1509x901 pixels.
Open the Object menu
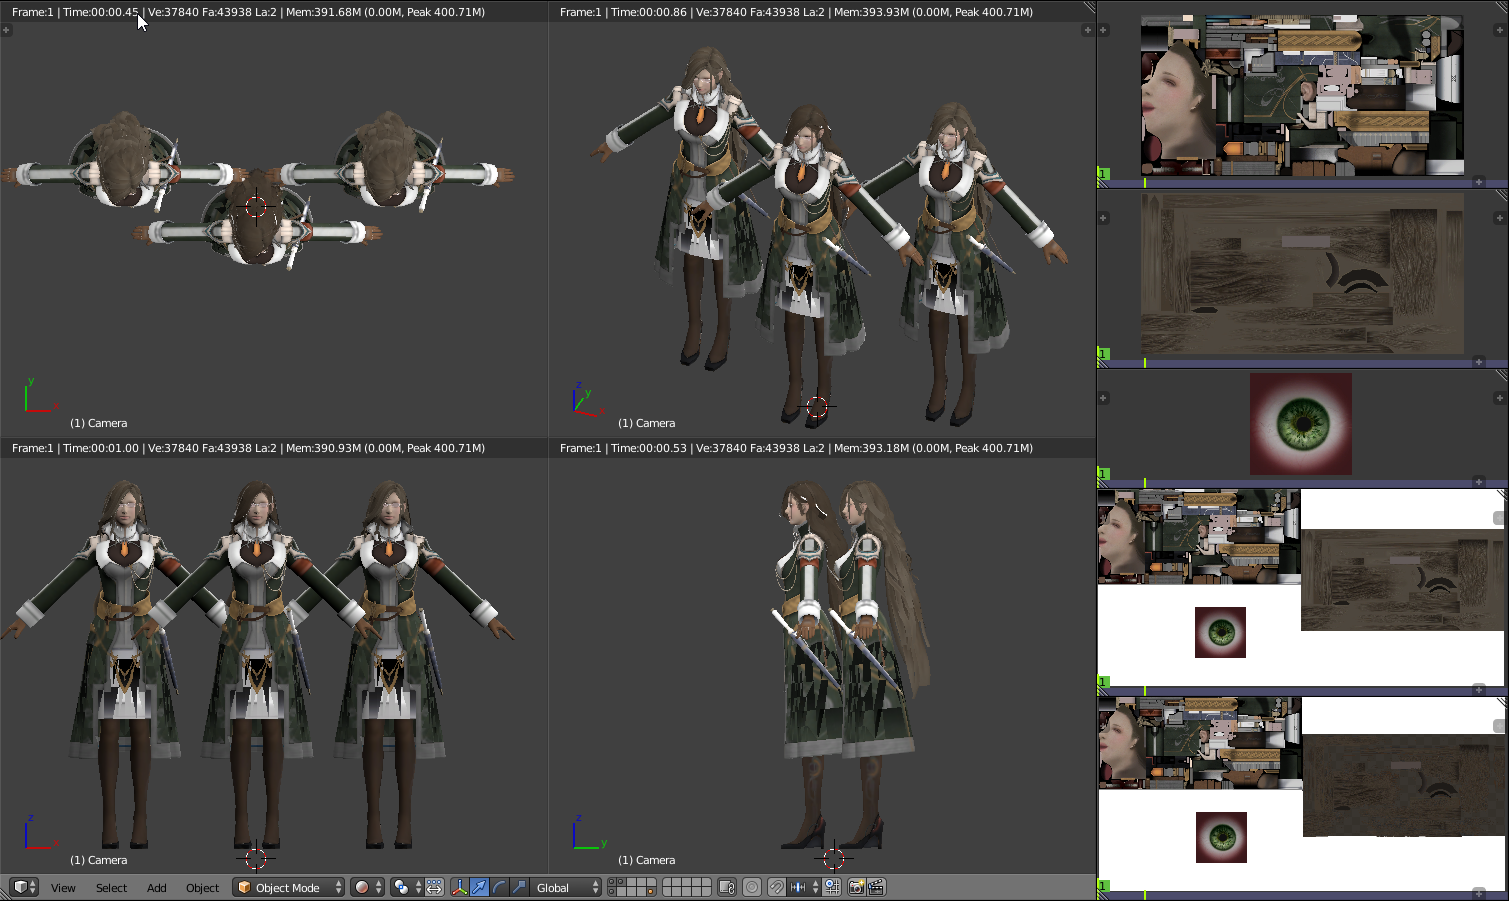pyautogui.click(x=202, y=888)
